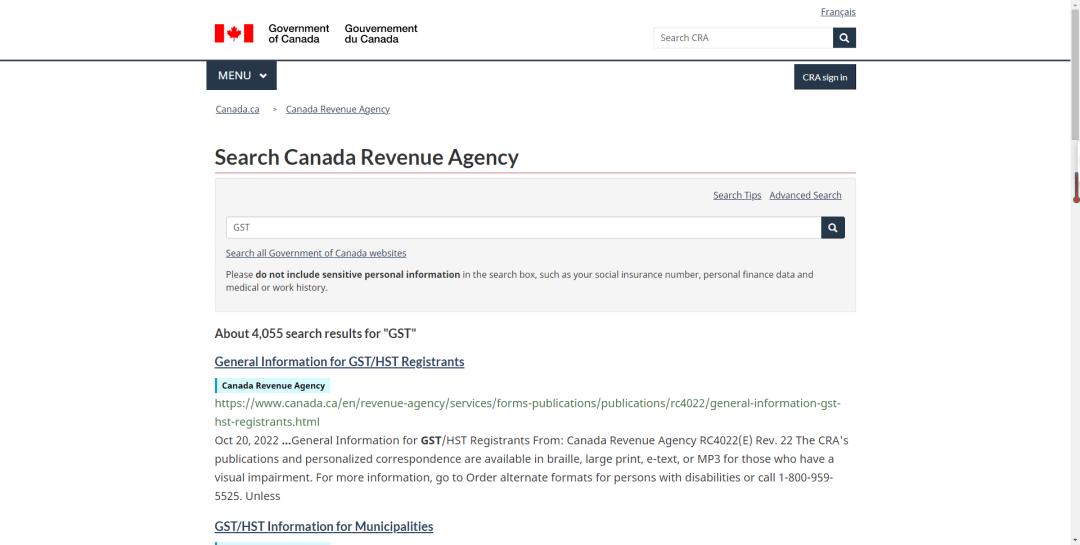Viewport: 1080px width, 545px height.
Task: Open General Information for GST/HST Registrants result
Action: 339,362
